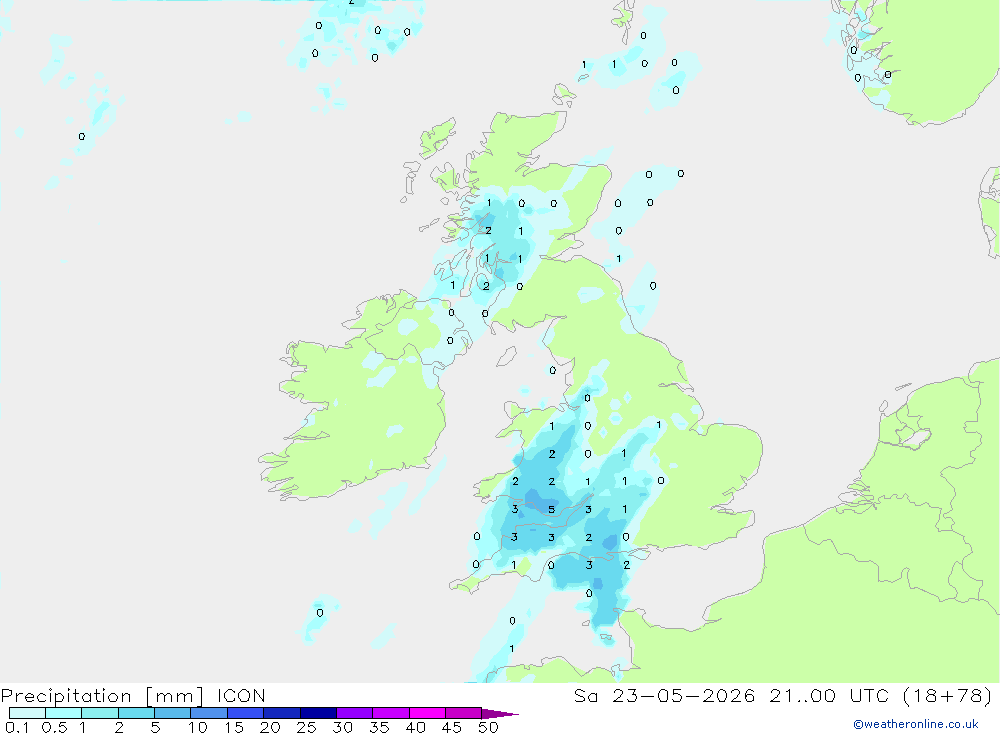Select the 30–35 mm violet legend segment
This screenshot has height=733, width=1000.
[355, 713]
